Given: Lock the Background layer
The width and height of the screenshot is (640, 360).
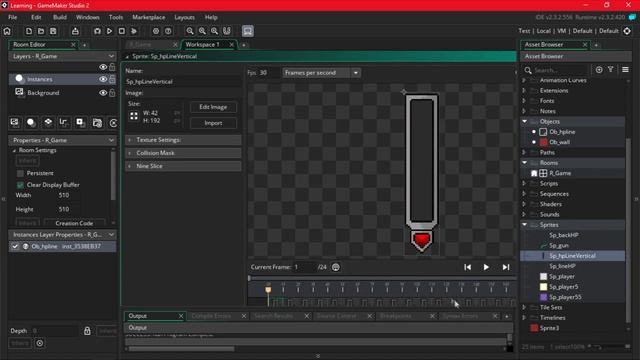Looking at the screenshot, I should pos(112,93).
